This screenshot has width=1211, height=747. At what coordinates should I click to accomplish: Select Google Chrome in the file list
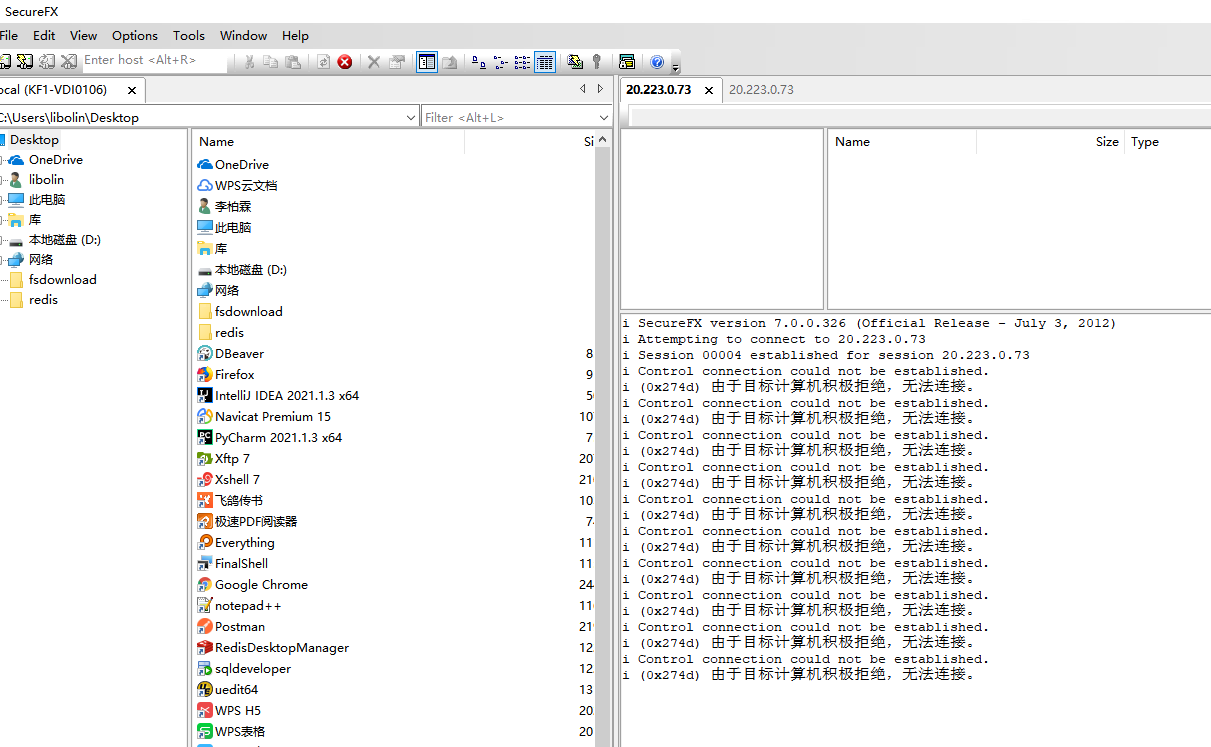261,584
